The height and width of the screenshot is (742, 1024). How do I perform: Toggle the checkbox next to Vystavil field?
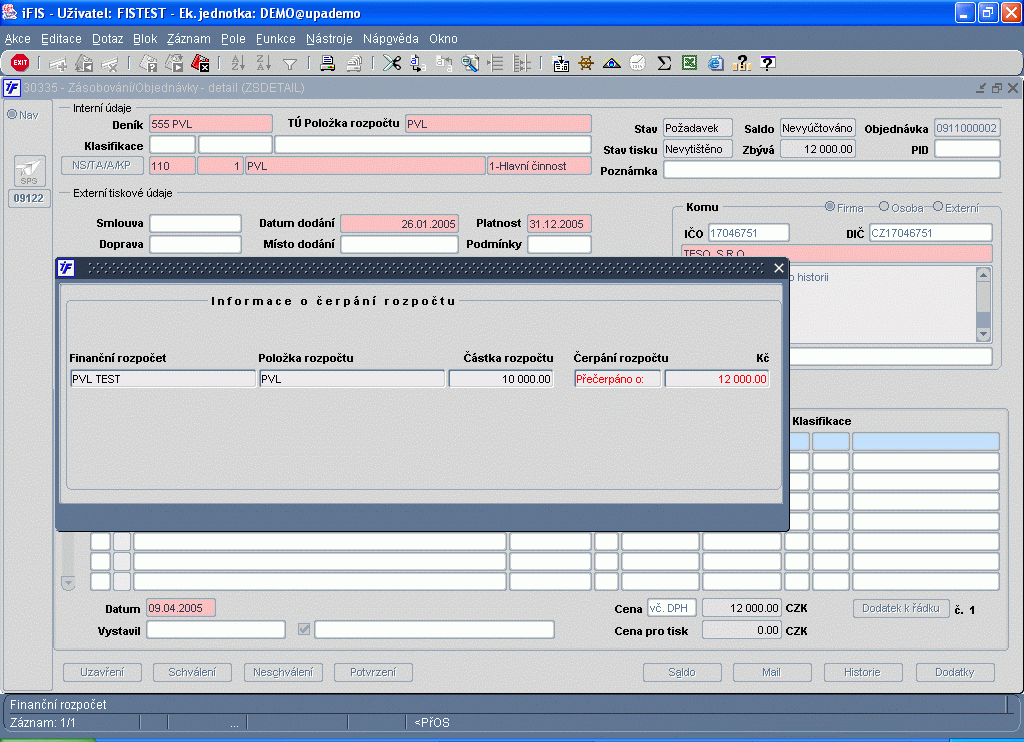point(304,629)
